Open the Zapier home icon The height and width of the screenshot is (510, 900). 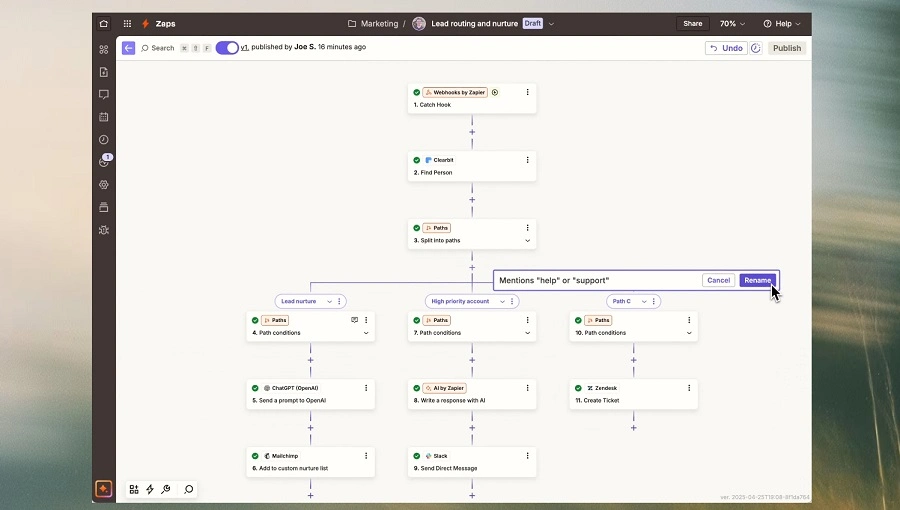click(103, 24)
